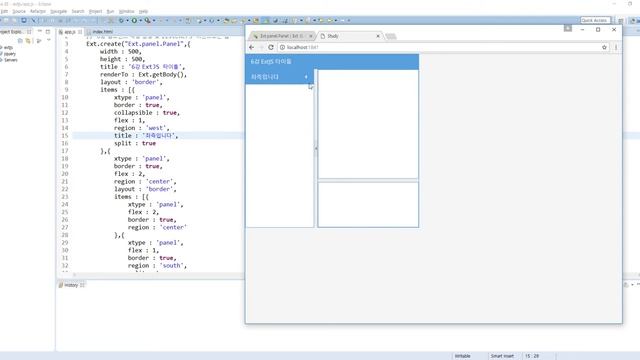Viewport: 640px width, 360px height.
Task: Close the Ext.panel.Panel Chrome tab
Action: click(x=311, y=36)
